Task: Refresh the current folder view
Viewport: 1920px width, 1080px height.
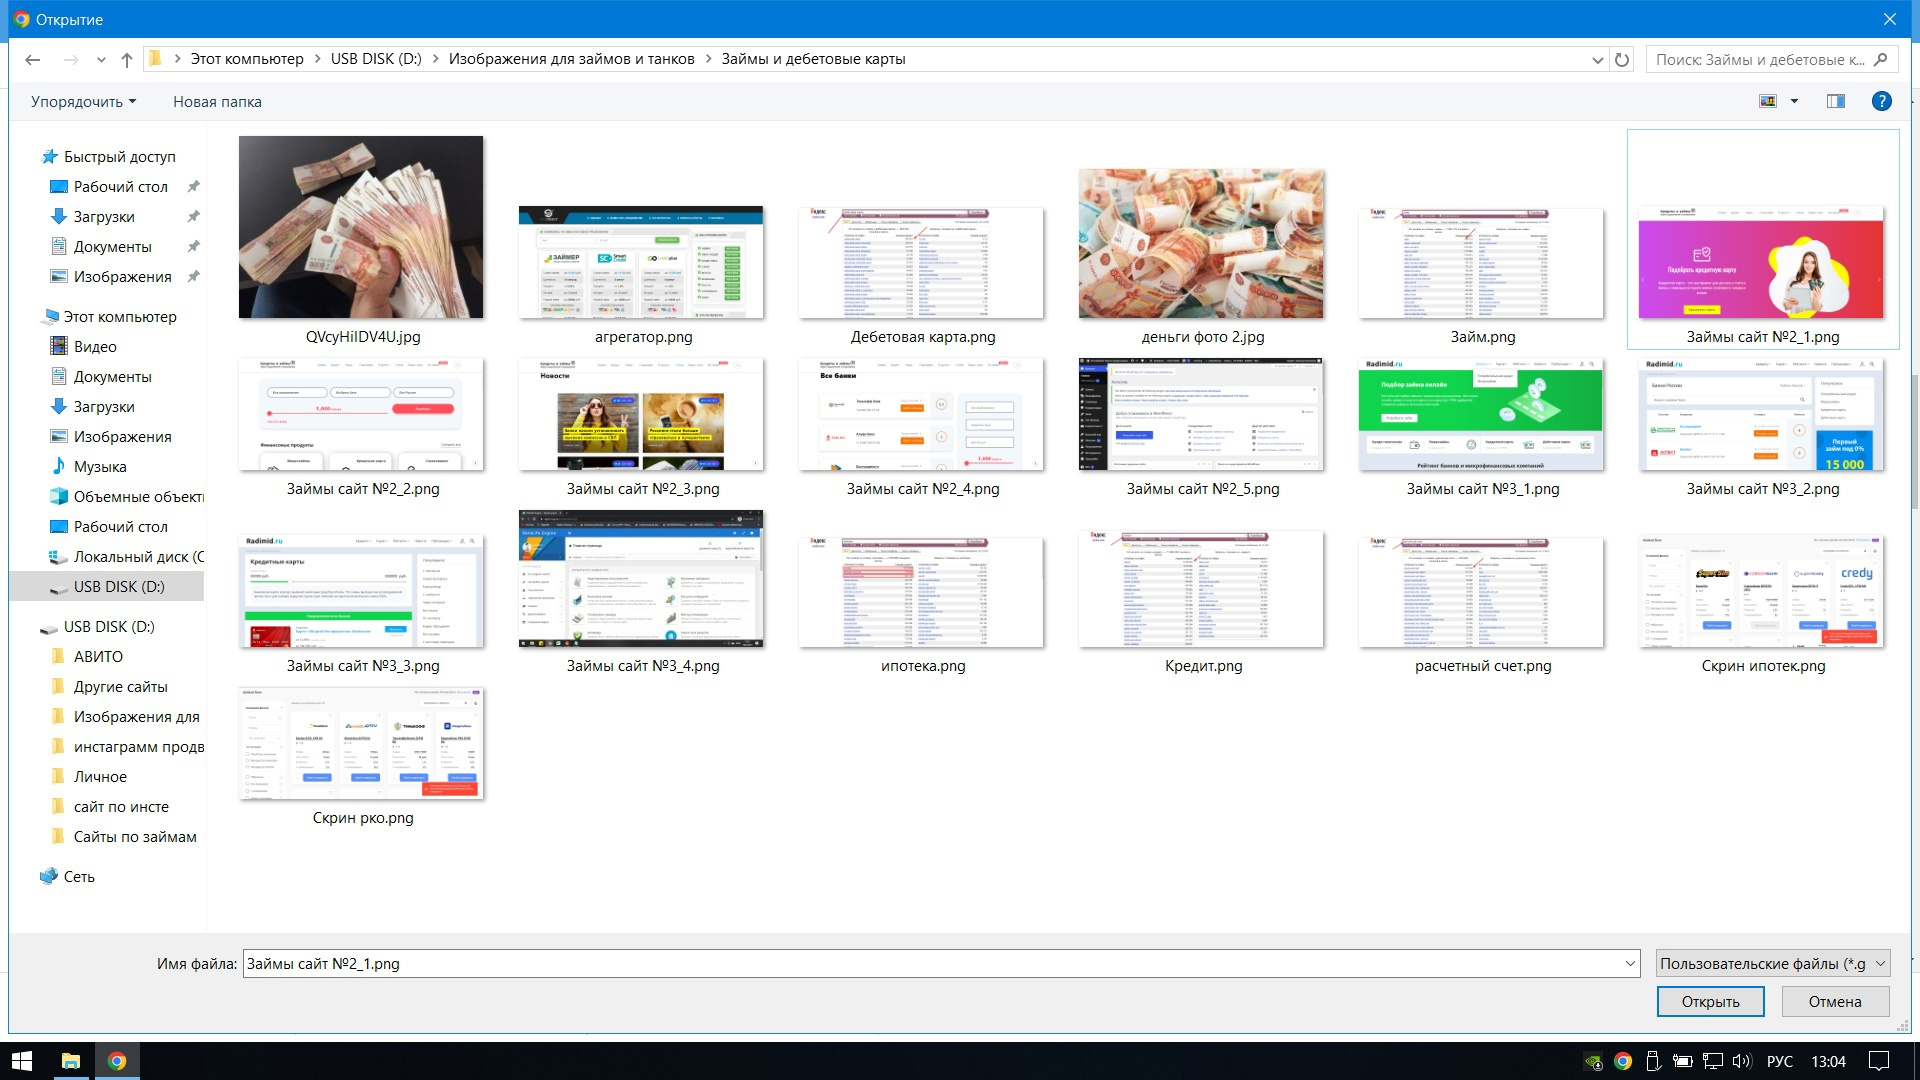Action: (1622, 60)
